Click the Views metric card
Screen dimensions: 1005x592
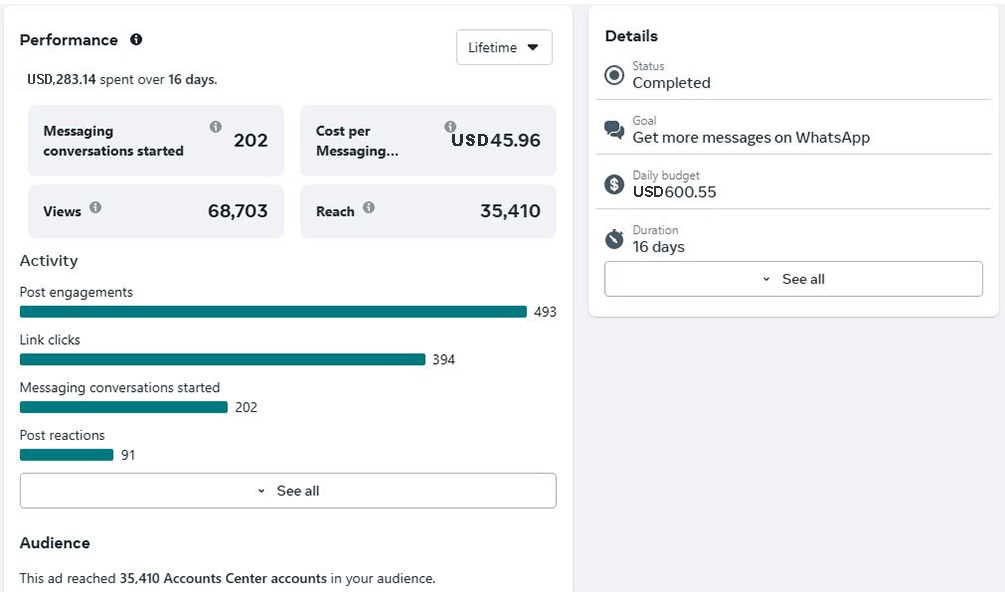tap(155, 211)
